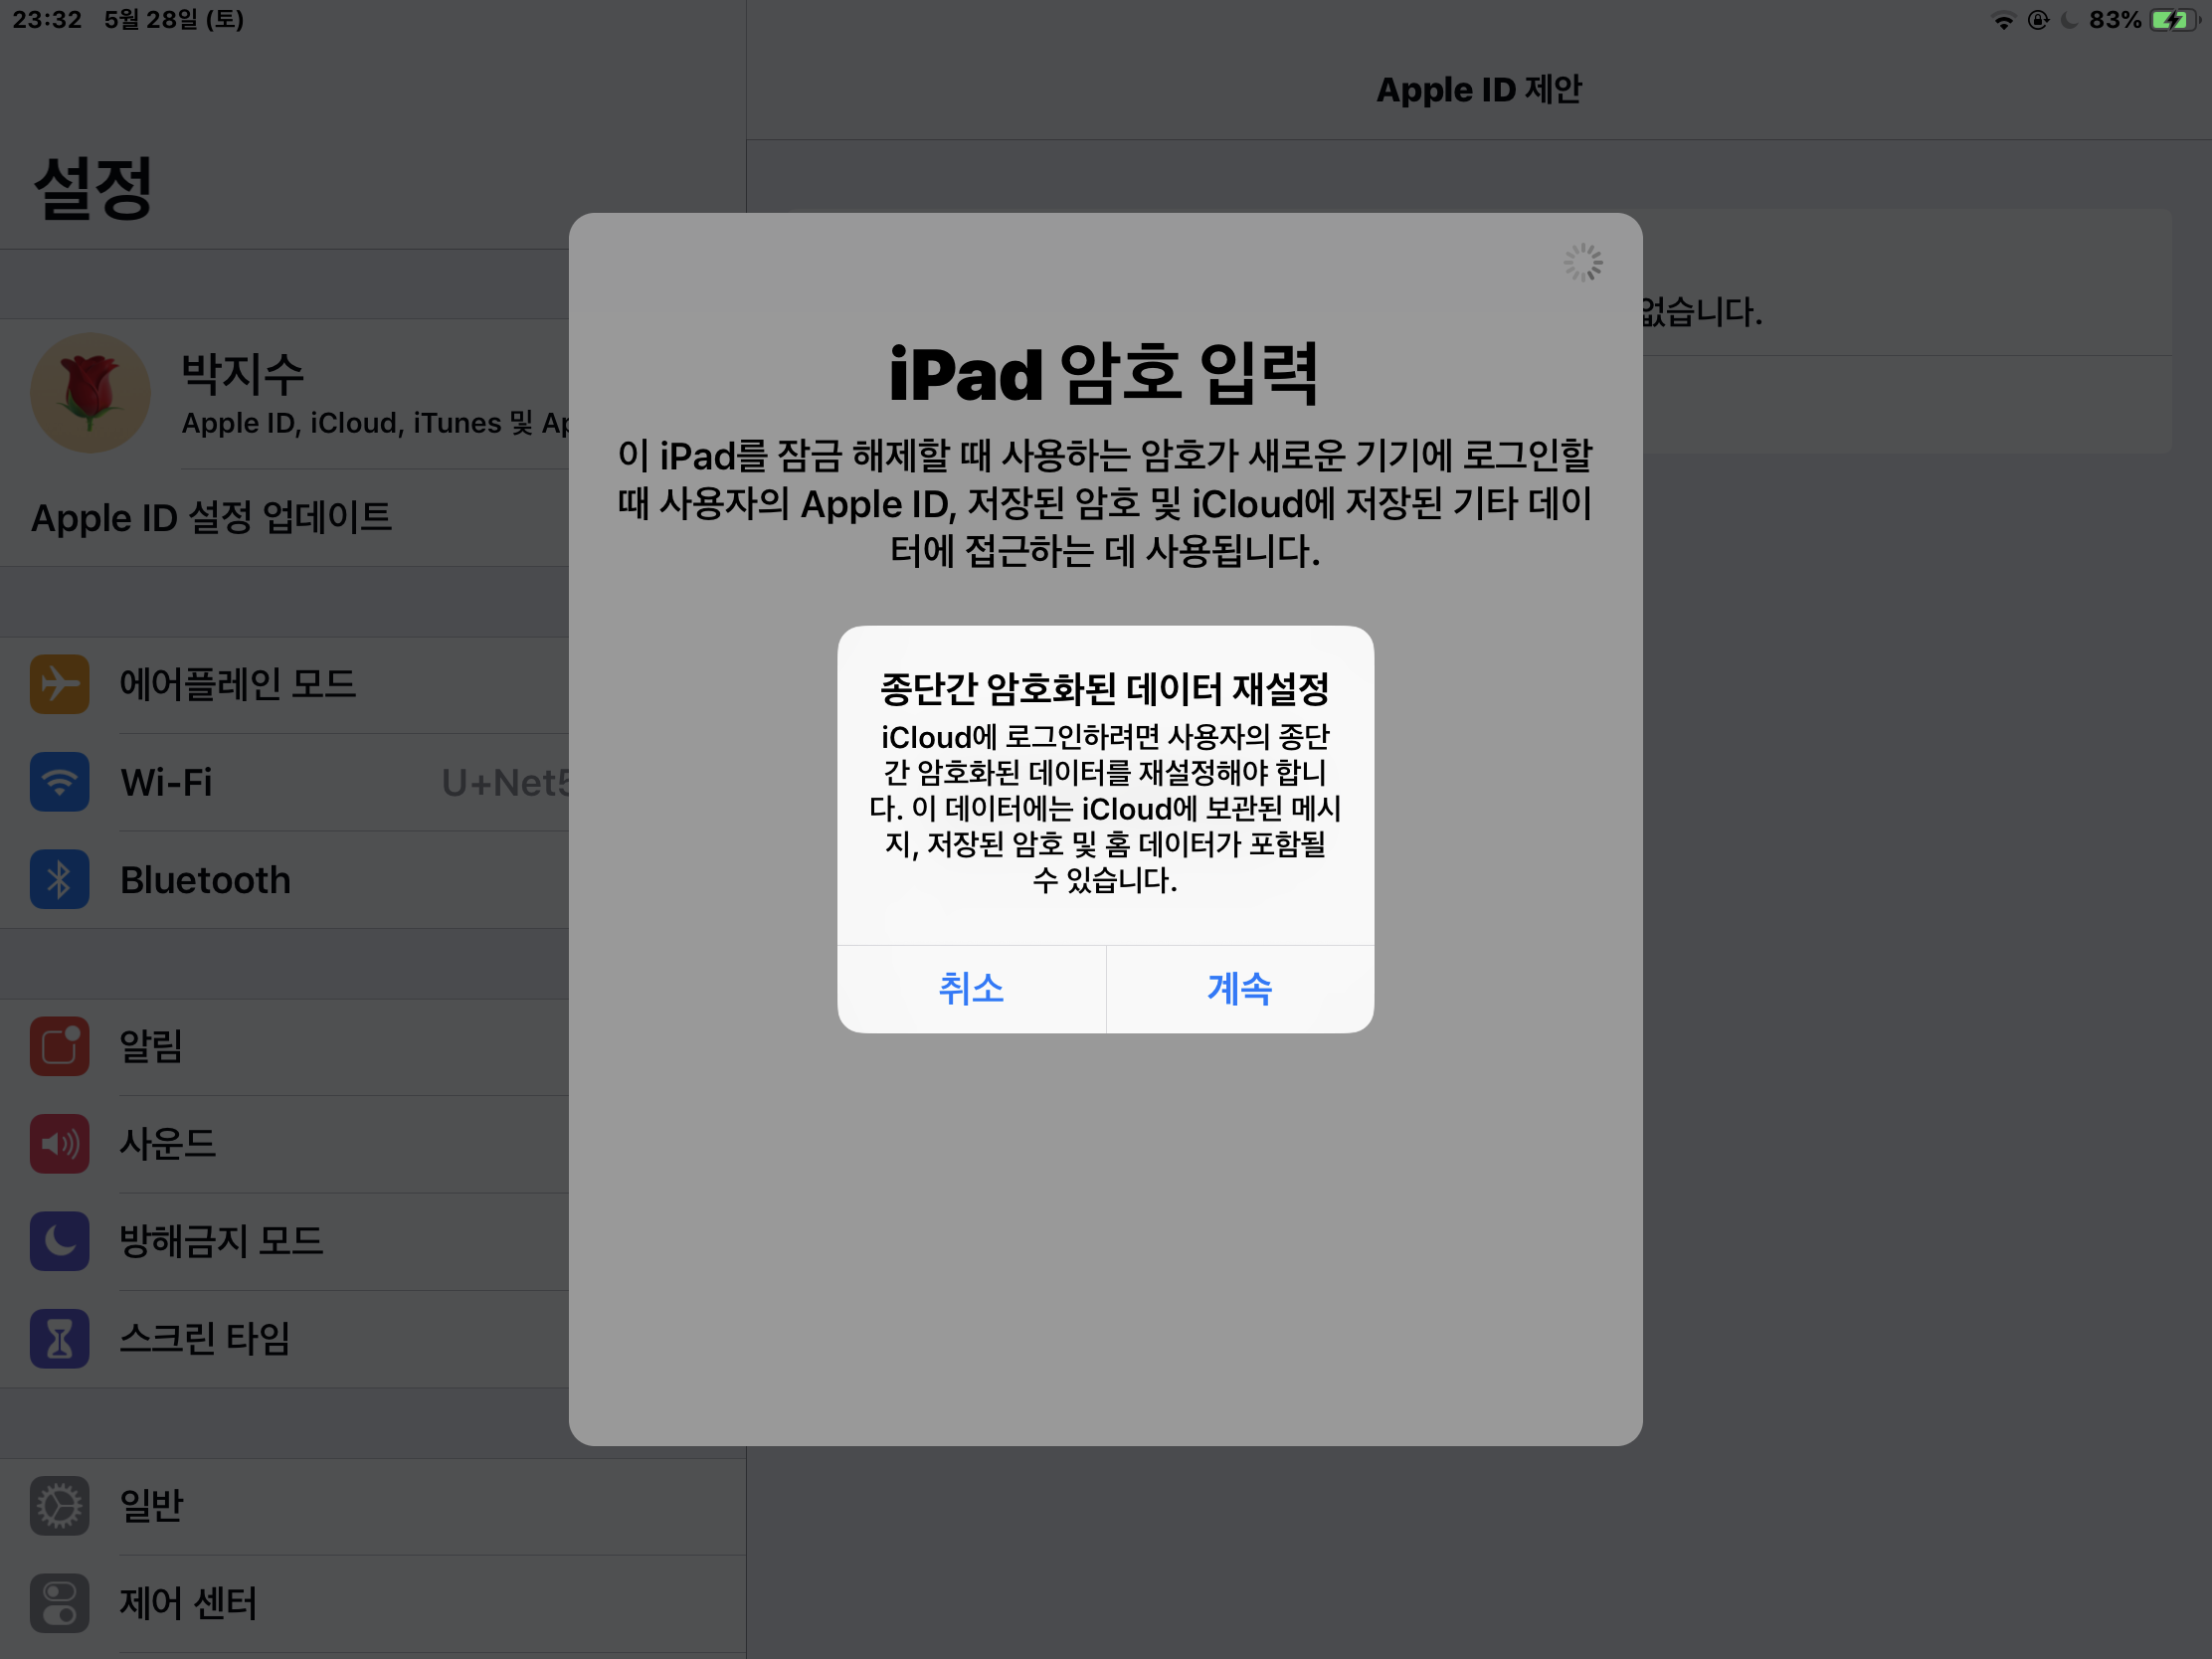Click the airplane mode icon
Viewport: 2212px width, 1659px height.
coord(59,684)
